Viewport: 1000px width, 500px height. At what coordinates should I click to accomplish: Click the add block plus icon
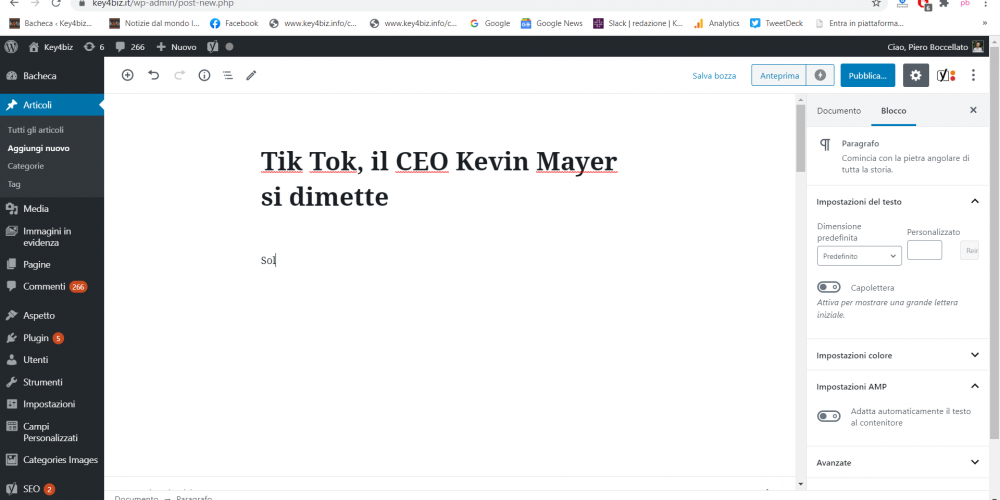[x=128, y=75]
